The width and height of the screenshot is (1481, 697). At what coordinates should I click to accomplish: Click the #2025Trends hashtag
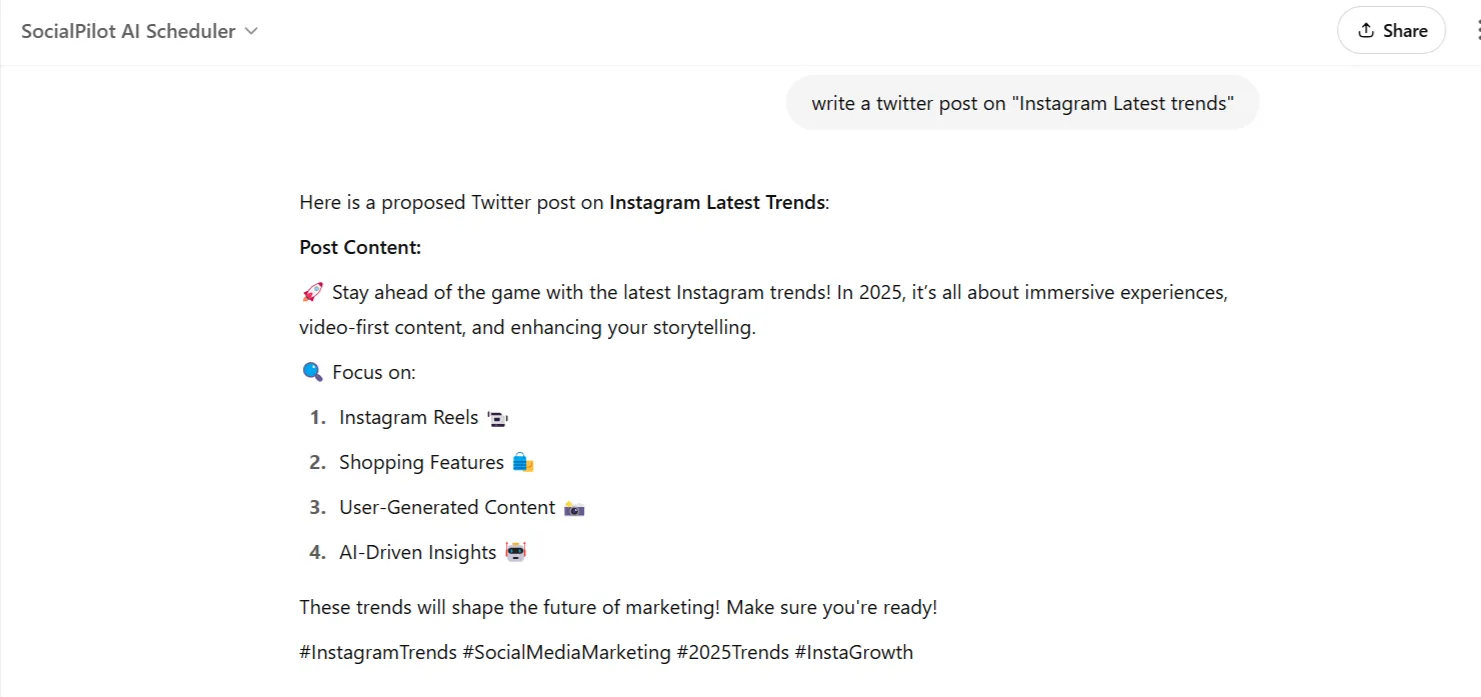(732, 653)
